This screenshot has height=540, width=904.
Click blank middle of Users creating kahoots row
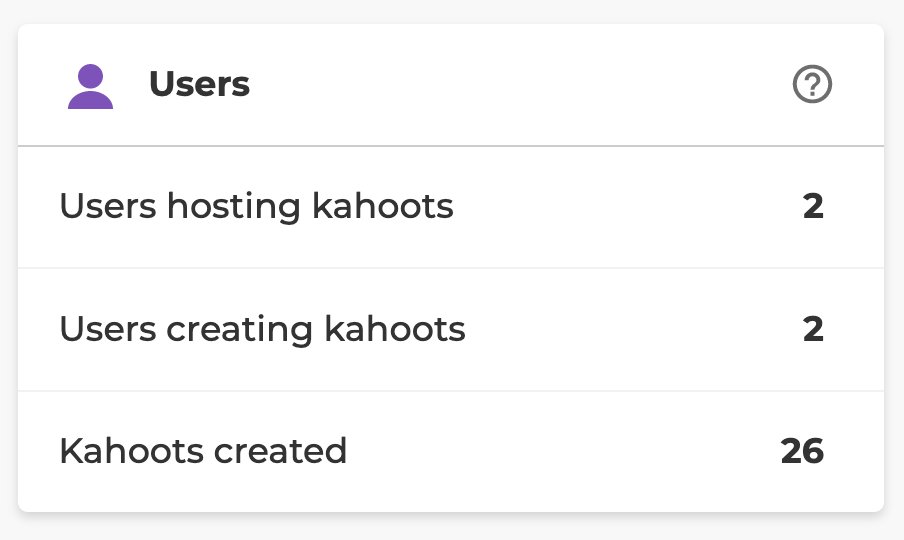tap(630, 329)
